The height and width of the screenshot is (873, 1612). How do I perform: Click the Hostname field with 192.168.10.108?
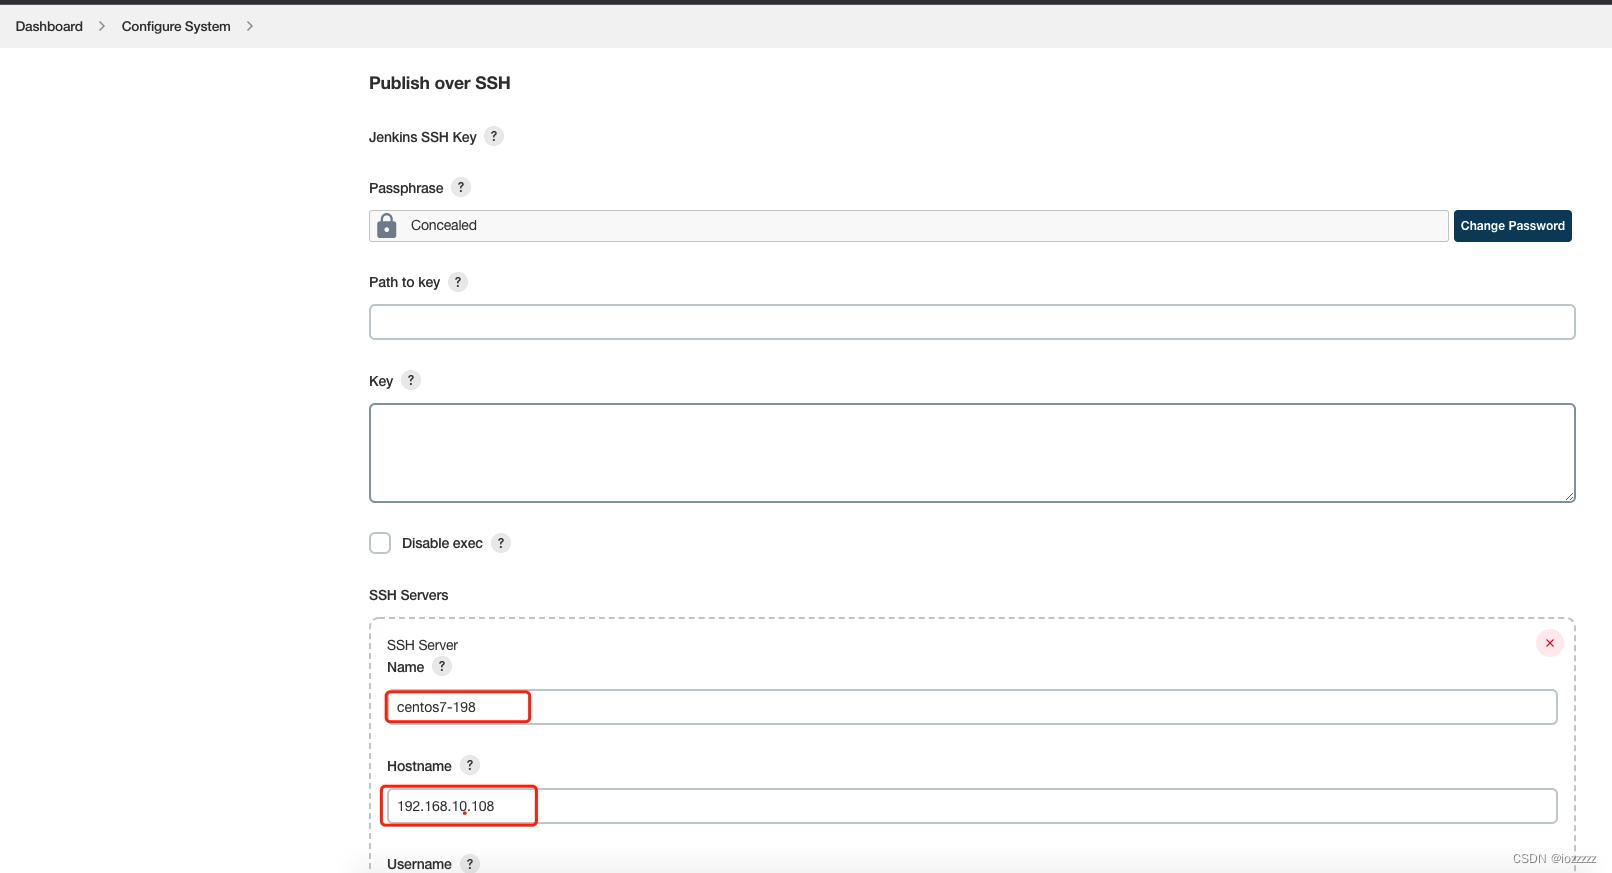click(972, 806)
